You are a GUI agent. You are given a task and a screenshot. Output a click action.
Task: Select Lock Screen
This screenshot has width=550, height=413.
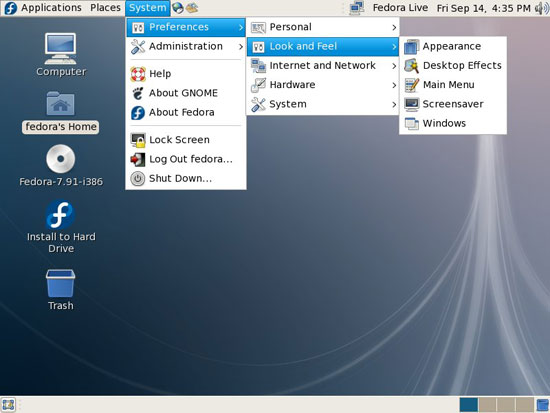point(186,140)
